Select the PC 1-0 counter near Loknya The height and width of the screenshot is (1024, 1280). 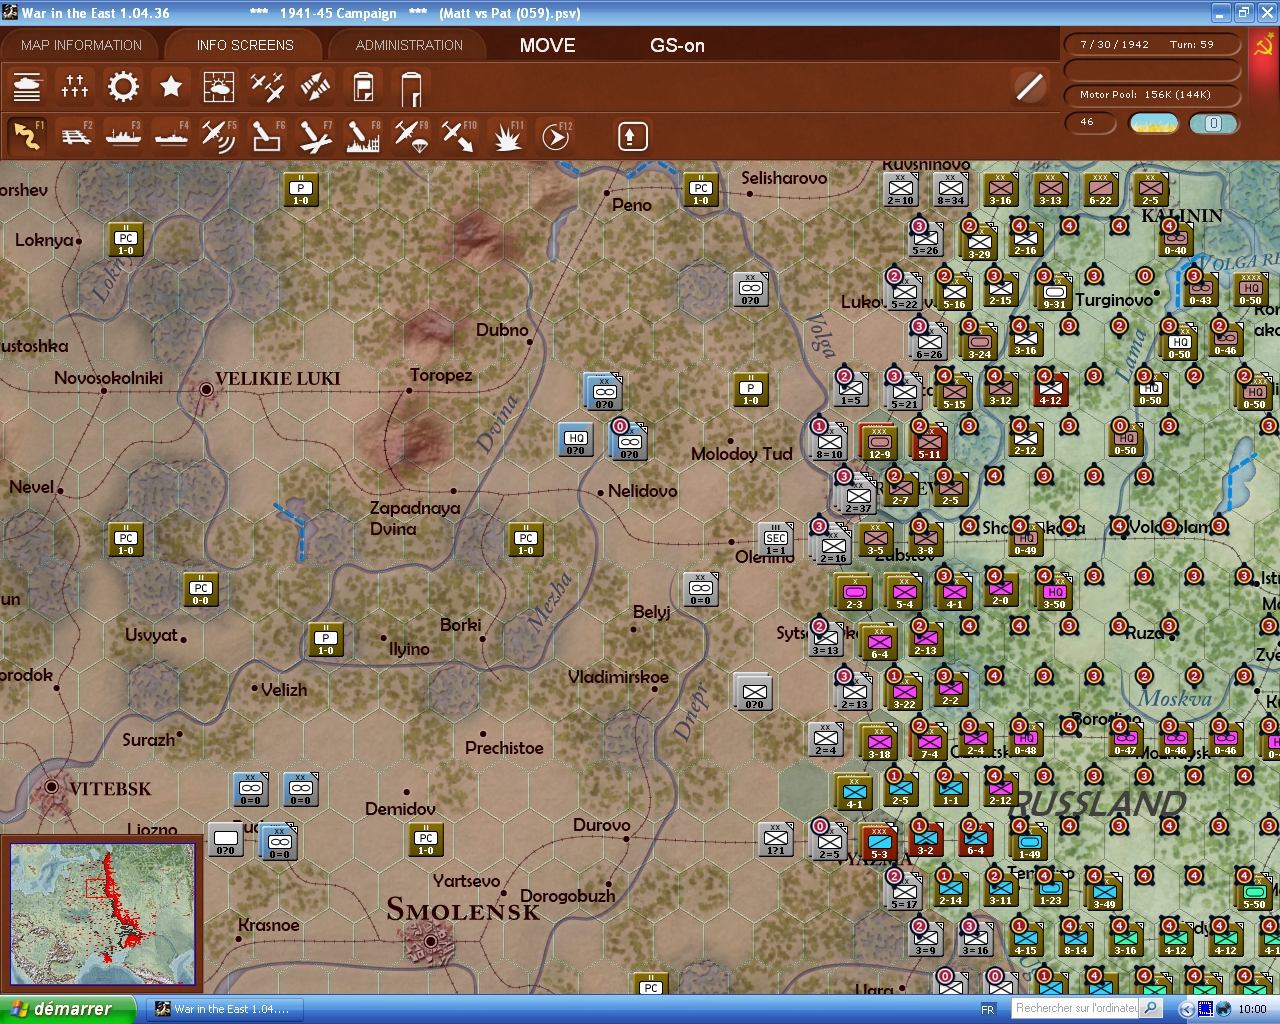click(126, 239)
